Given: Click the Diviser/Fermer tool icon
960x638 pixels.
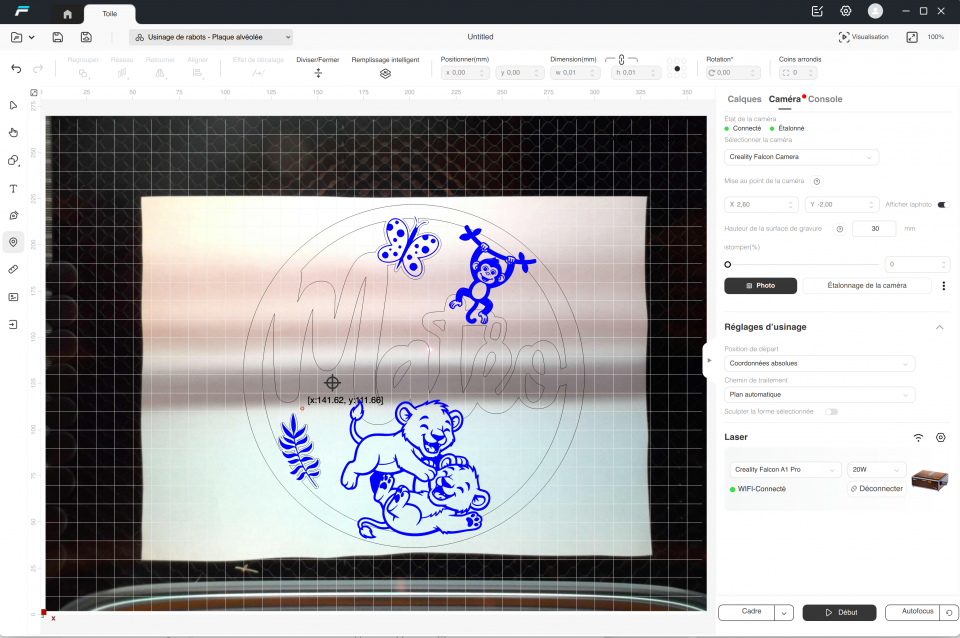Looking at the screenshot, I should click(318, 73).
